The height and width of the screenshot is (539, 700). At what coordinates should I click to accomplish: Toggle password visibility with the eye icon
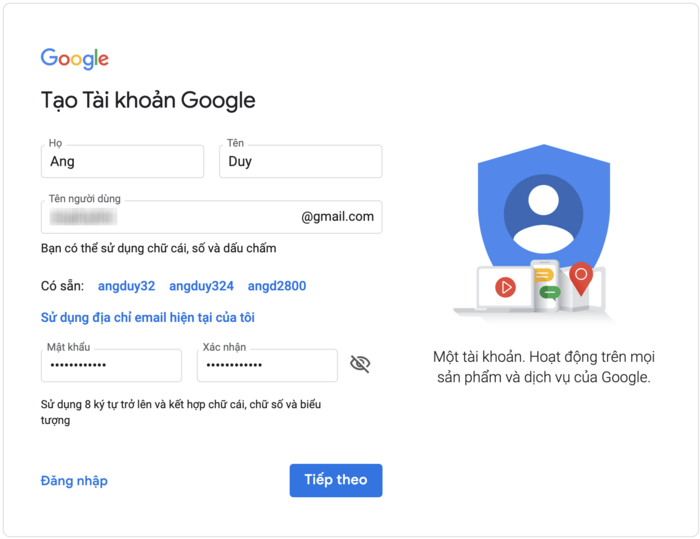(360, 364)
